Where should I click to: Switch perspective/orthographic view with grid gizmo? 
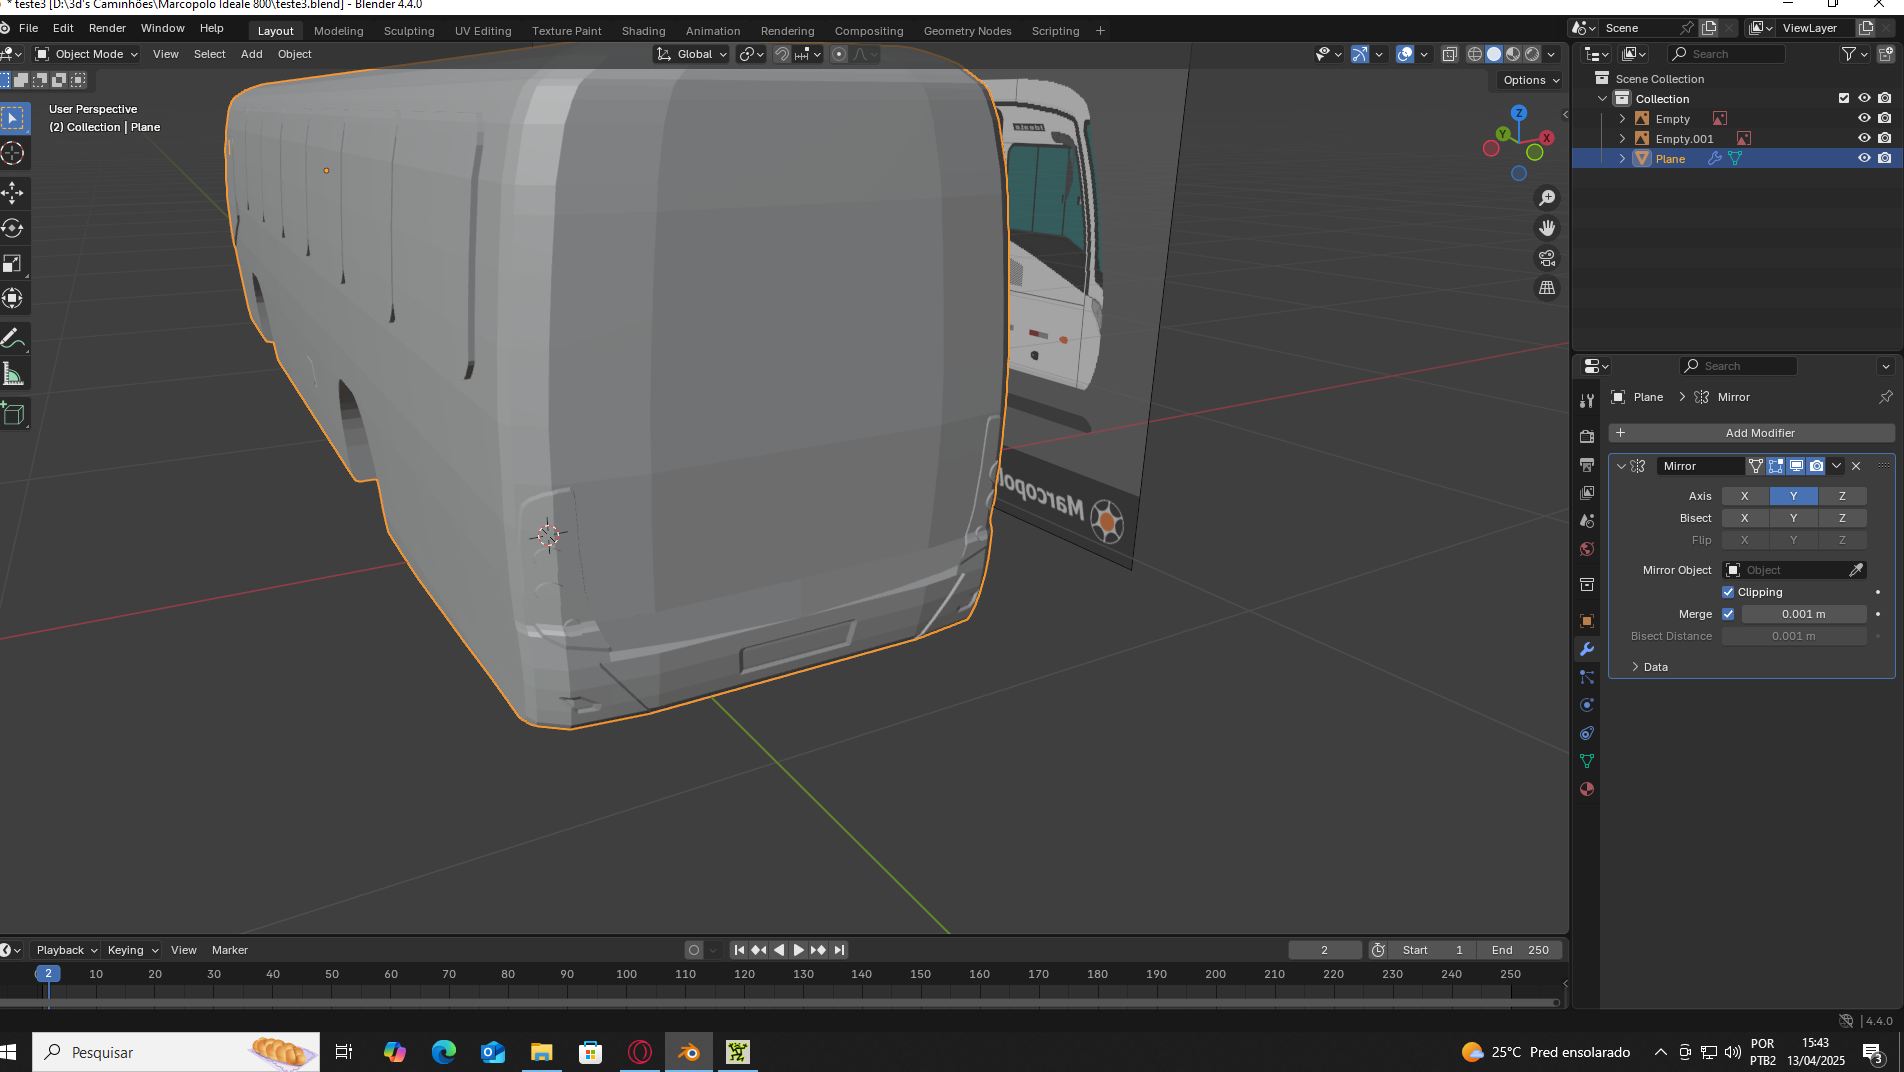pyautogui.click(x=1547, y=288)
